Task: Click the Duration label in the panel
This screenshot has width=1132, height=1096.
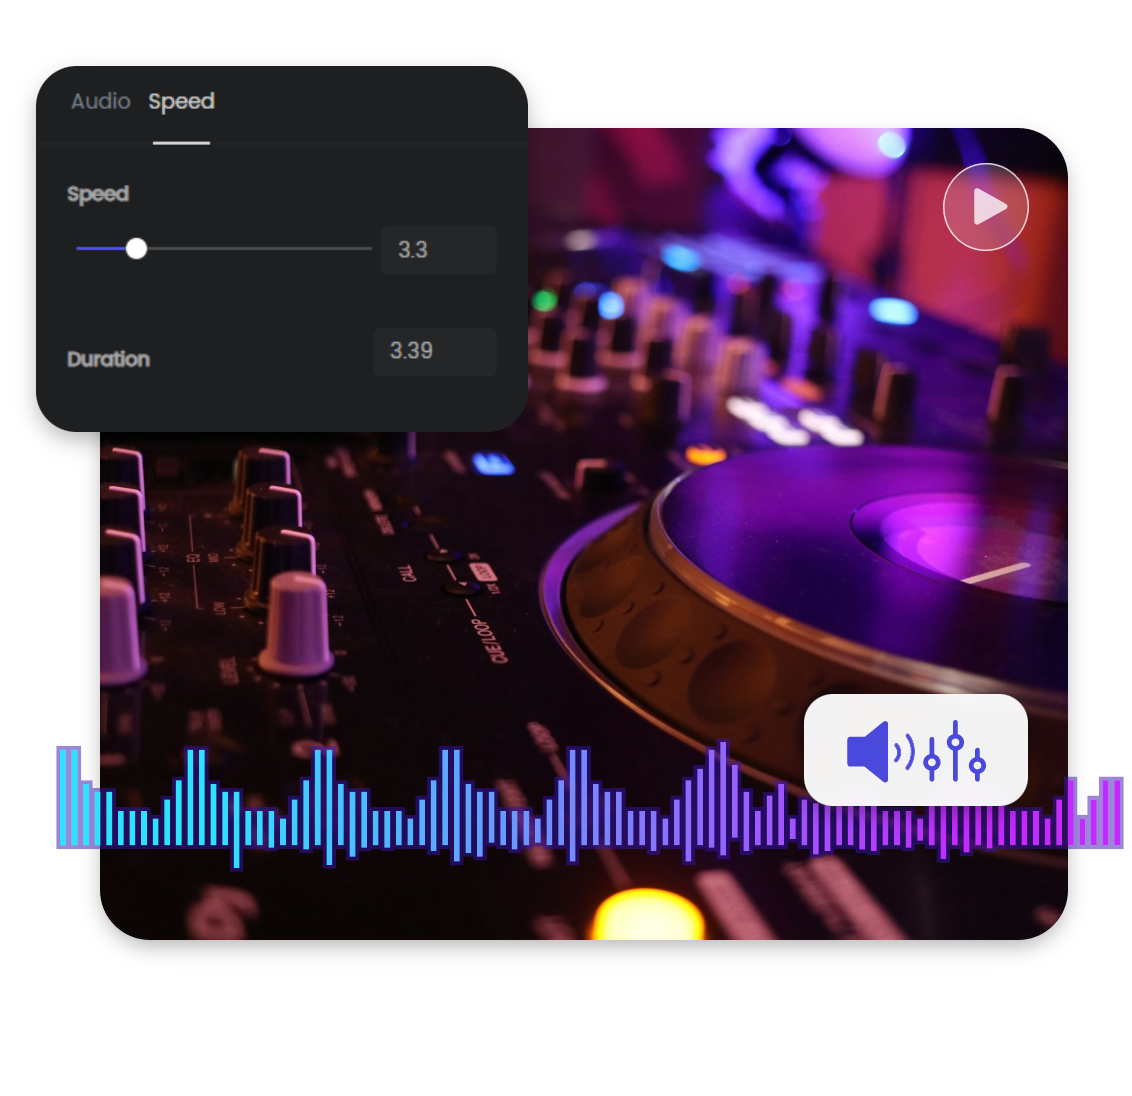Action: (x=108, y=359)
